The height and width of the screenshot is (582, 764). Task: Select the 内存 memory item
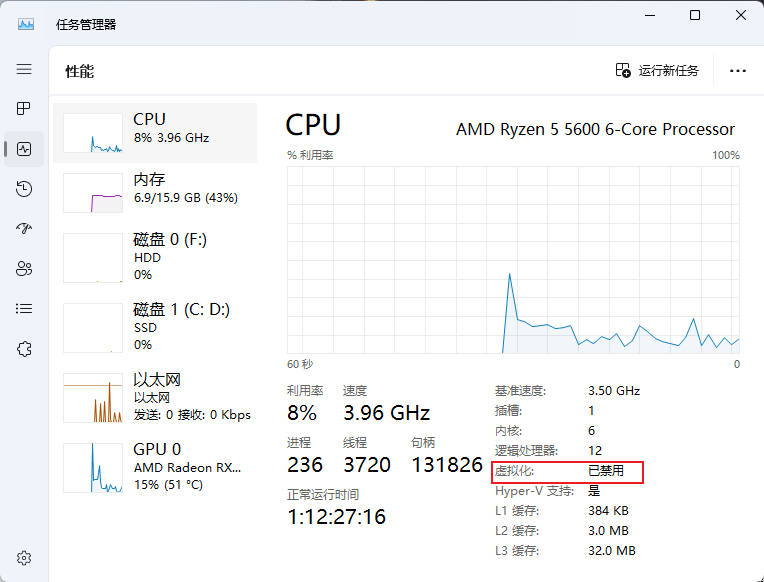click(x=155, y=193)
